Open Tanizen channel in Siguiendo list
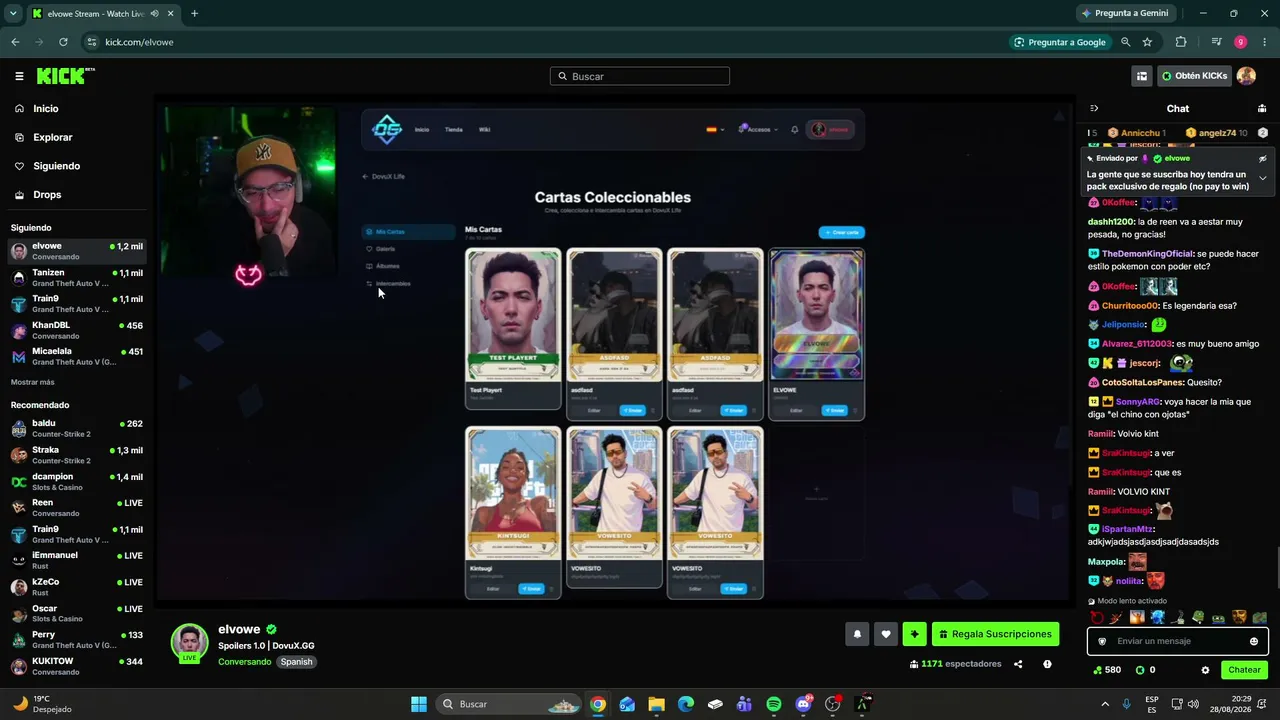This screenshot has height=720, width=1280. coord(78,278)
